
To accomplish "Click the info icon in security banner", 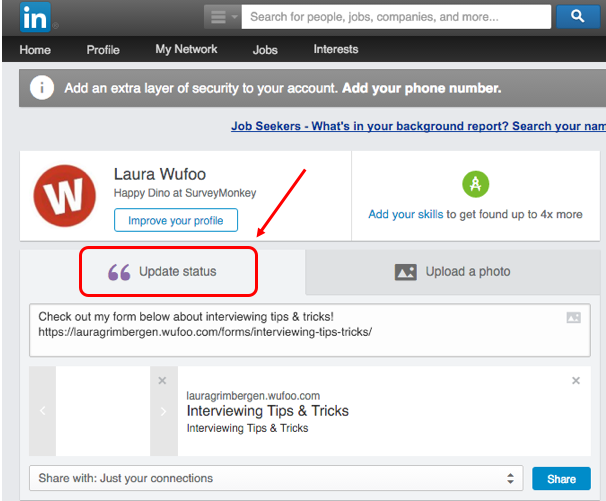I will click(x=42, y=88).
